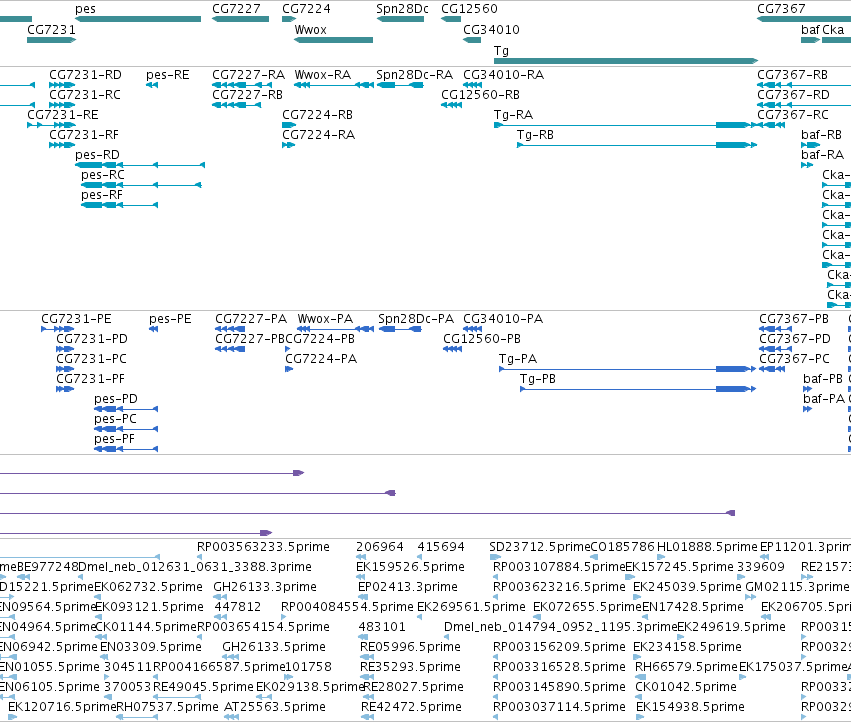
Task: Select protein CG34010-PA label
Action: pyautogui.click(x=503, y=319)
